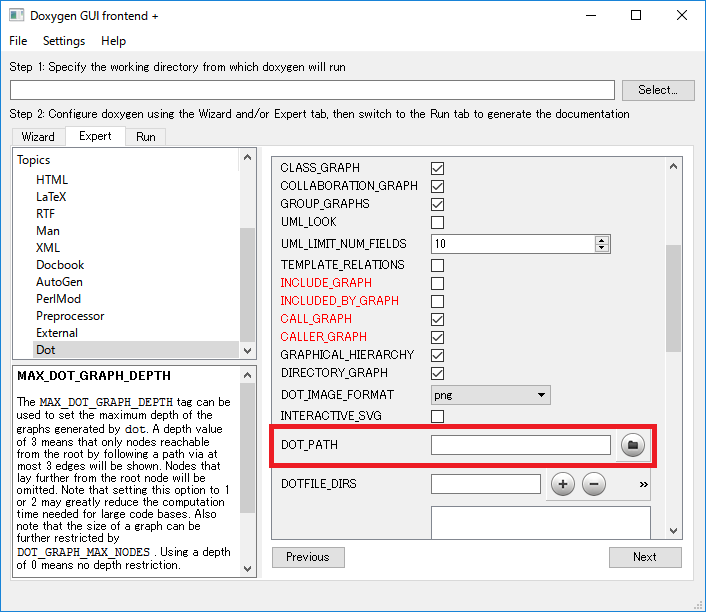Check the INCLUDED_BY_GRAPH option
The width and height of the screenshot is (706, 612).
pos(437,301)
